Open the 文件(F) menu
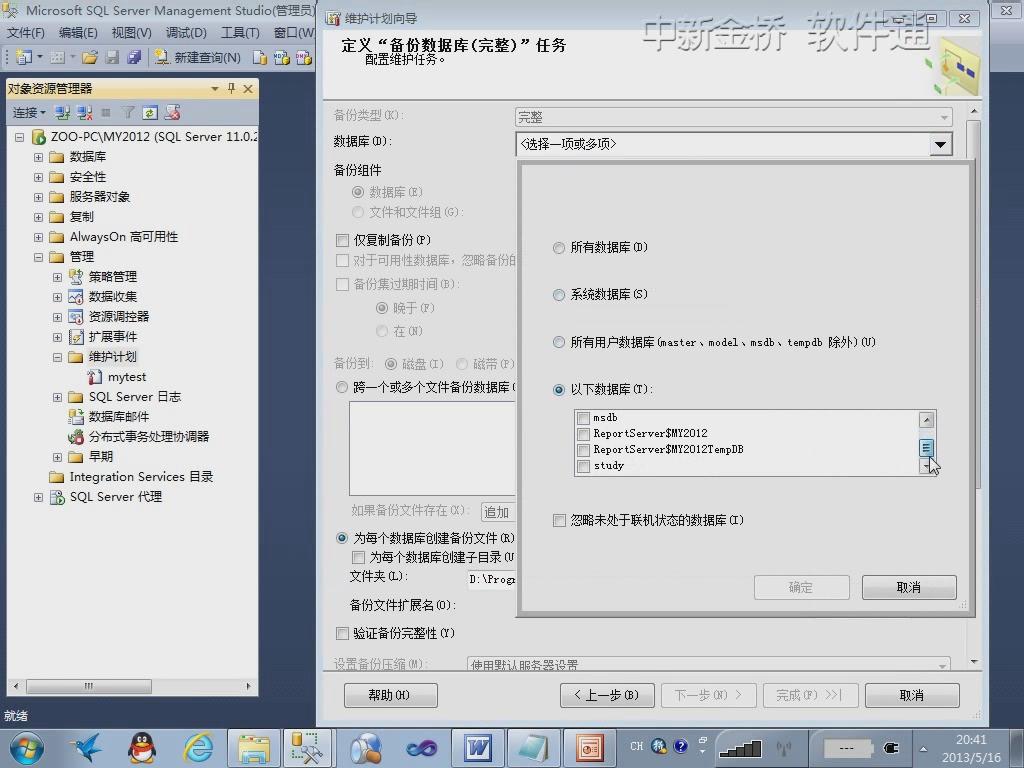This screenshot has width=1024, height=768. (x=25, y=33)
